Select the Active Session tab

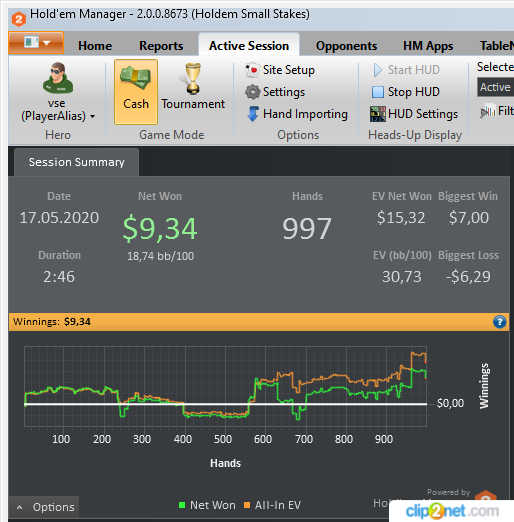[249, 46]
